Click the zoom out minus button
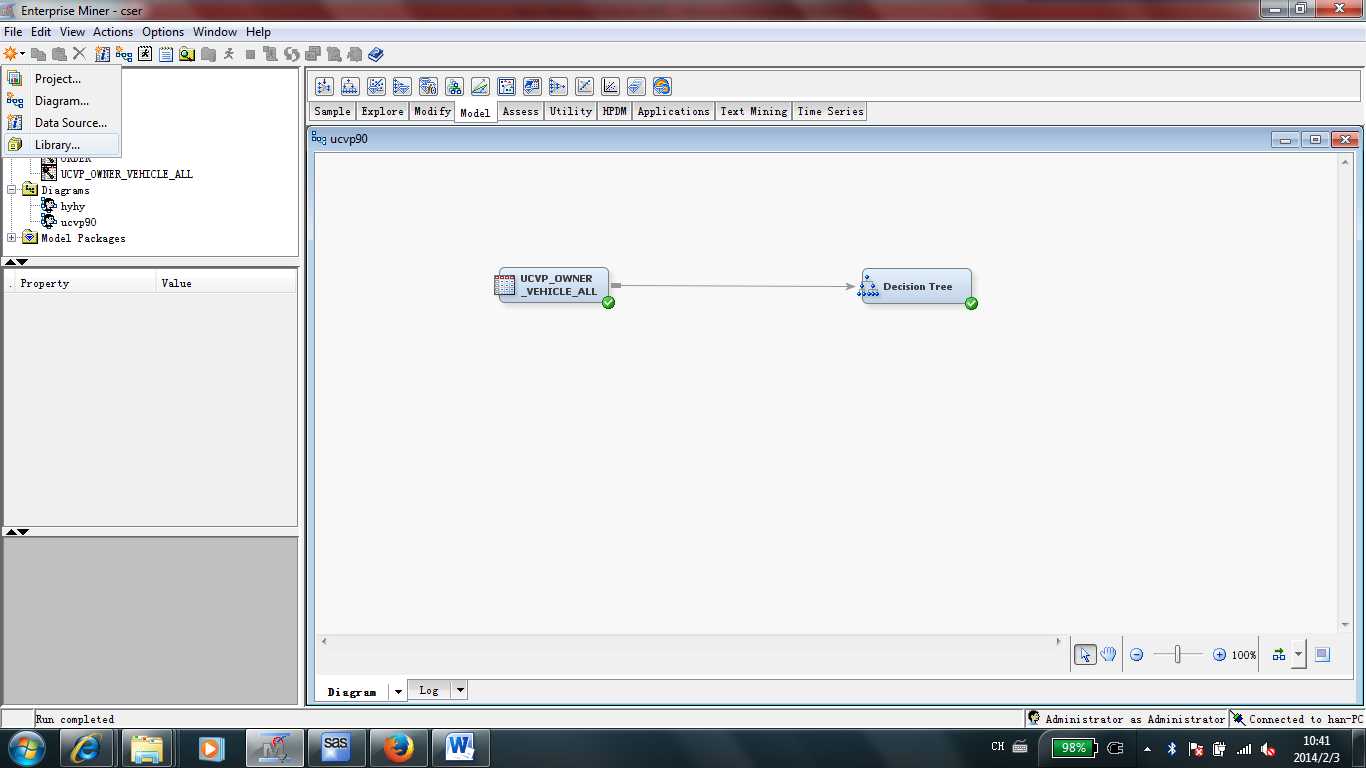The height and width of the screenshot is (768, 1366). (1137, 655)
